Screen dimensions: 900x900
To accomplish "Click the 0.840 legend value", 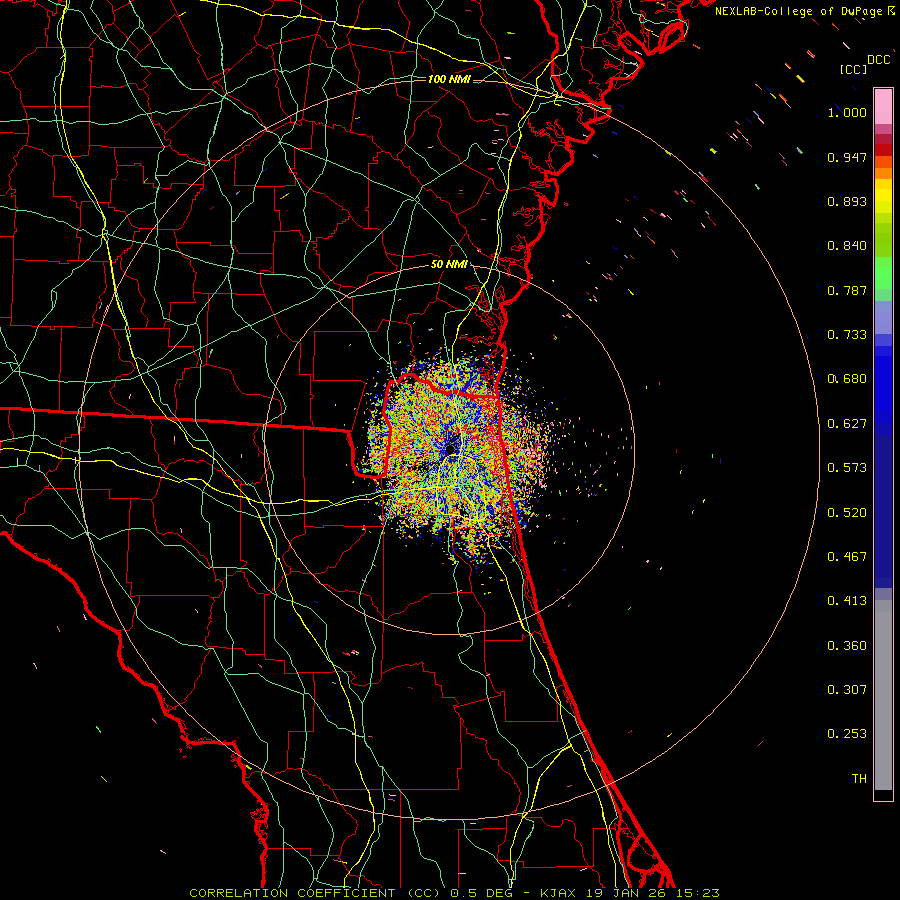I will (x=847, y=246).
